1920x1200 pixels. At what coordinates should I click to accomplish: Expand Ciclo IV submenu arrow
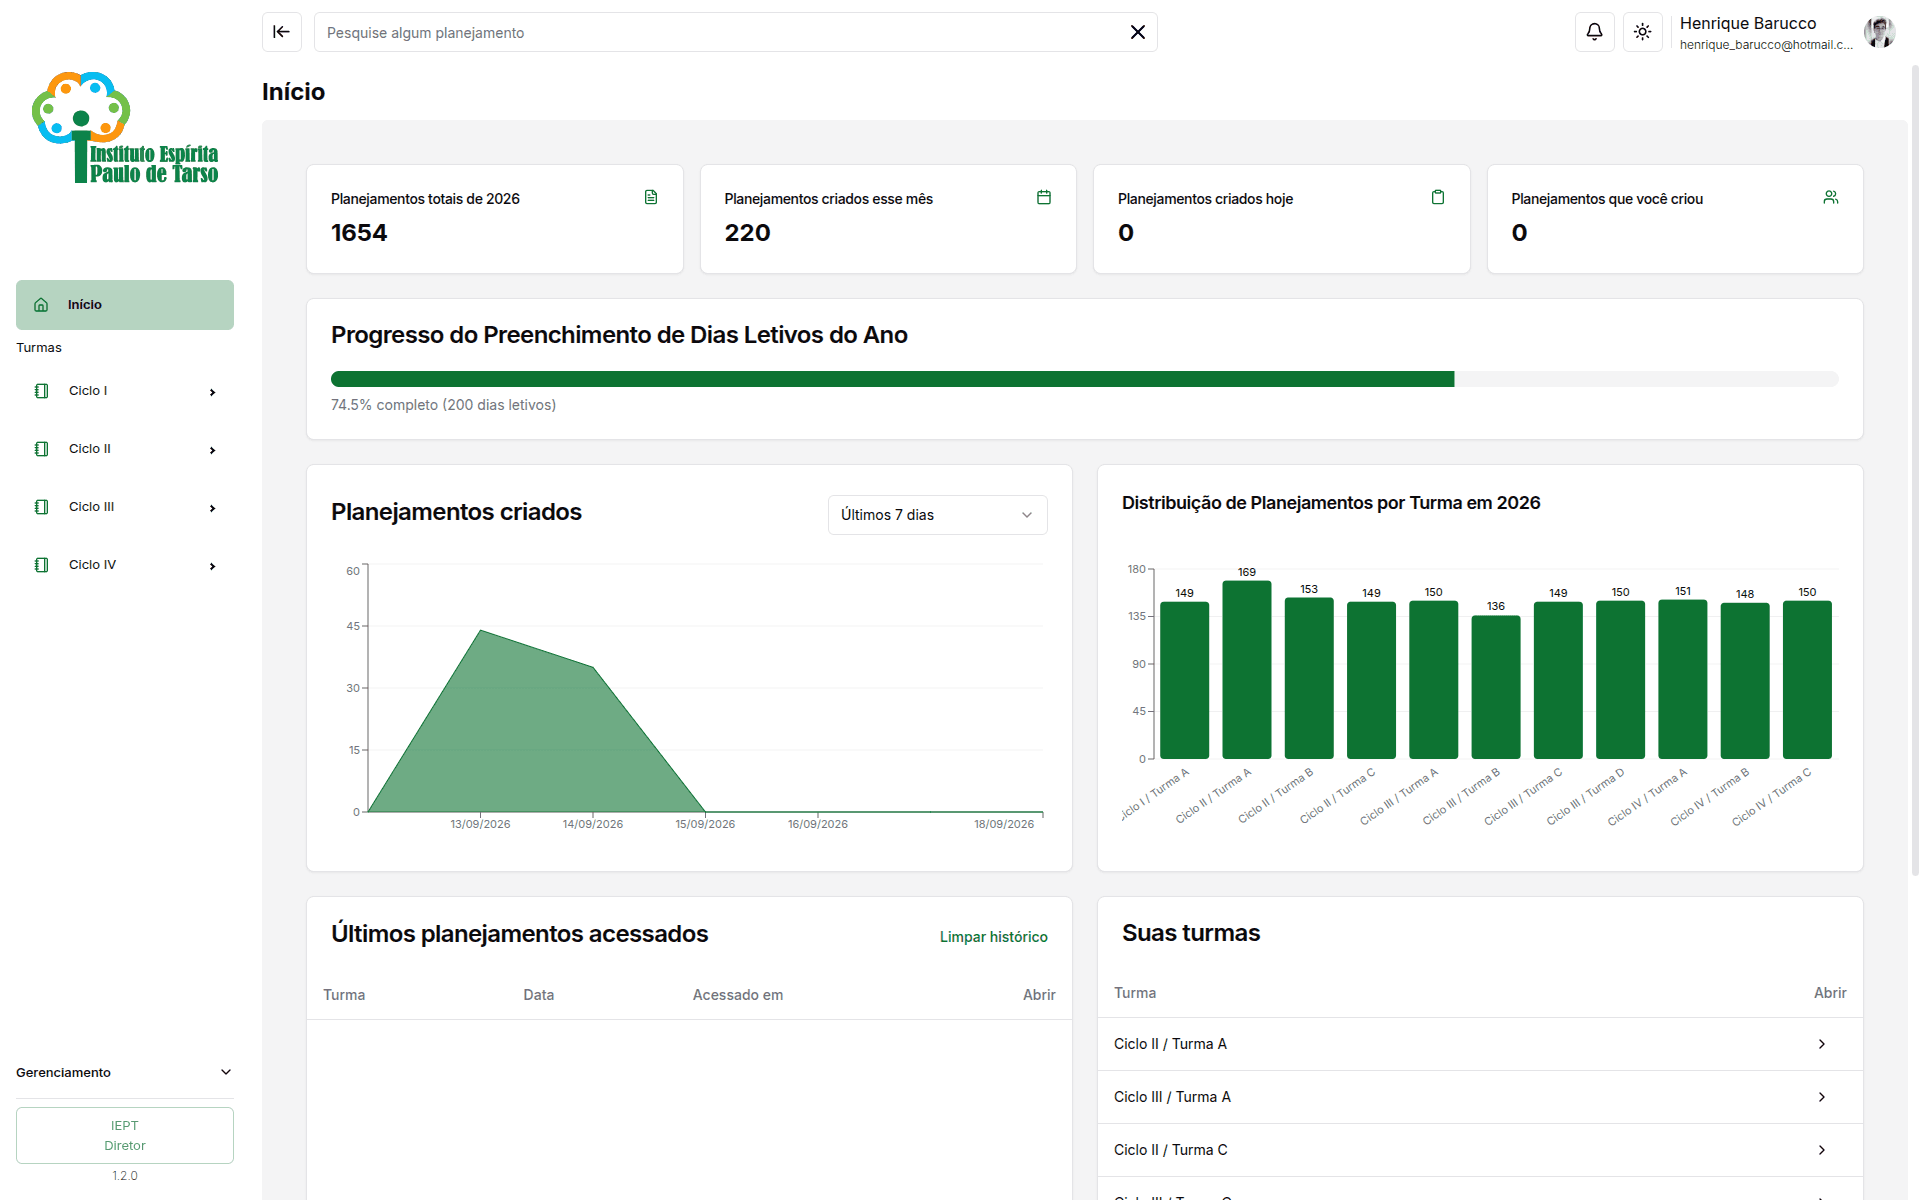click(x=212, y=566)
